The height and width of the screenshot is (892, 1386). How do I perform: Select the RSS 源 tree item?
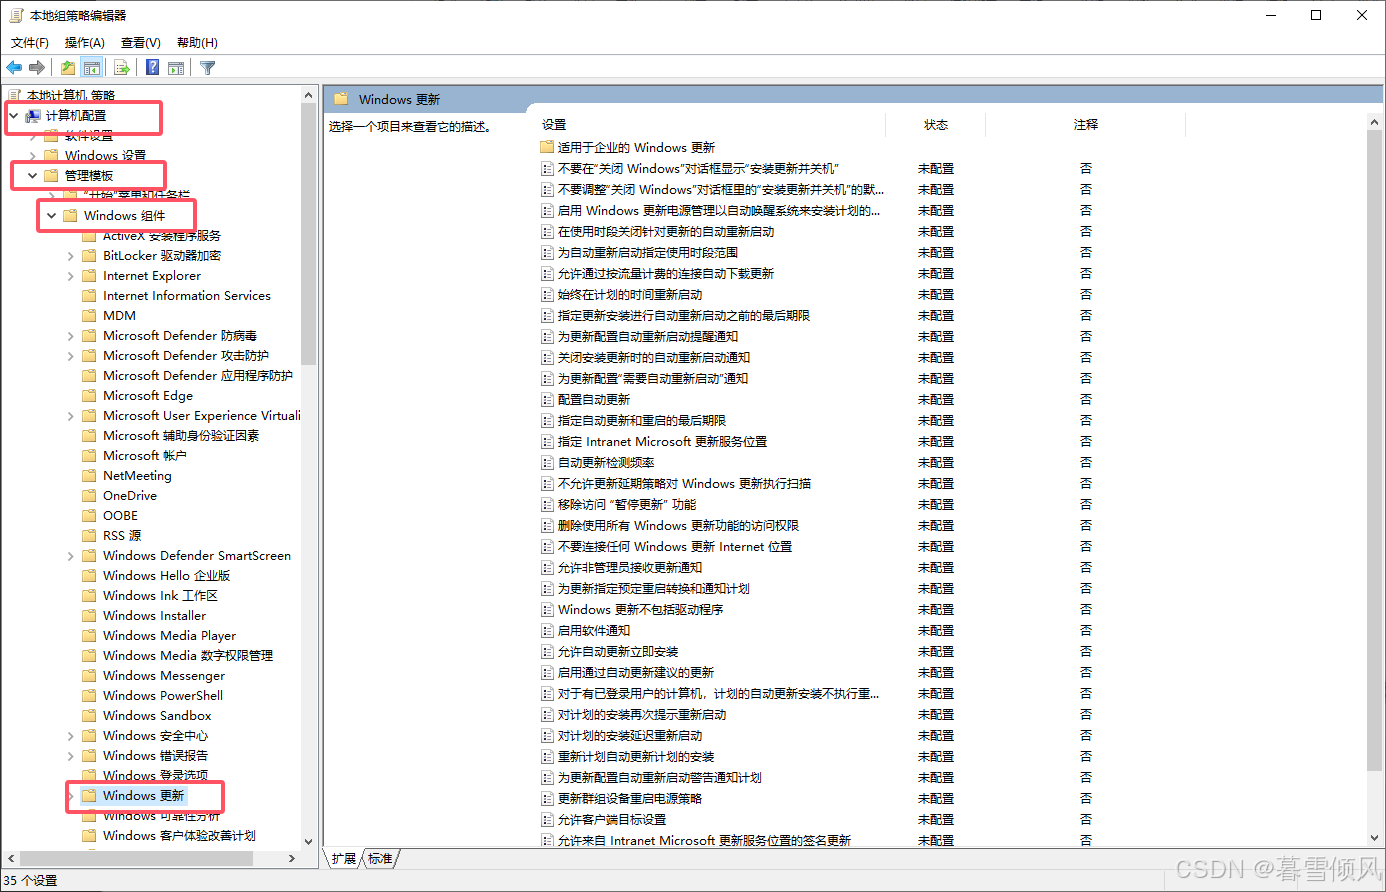point(122,536)
